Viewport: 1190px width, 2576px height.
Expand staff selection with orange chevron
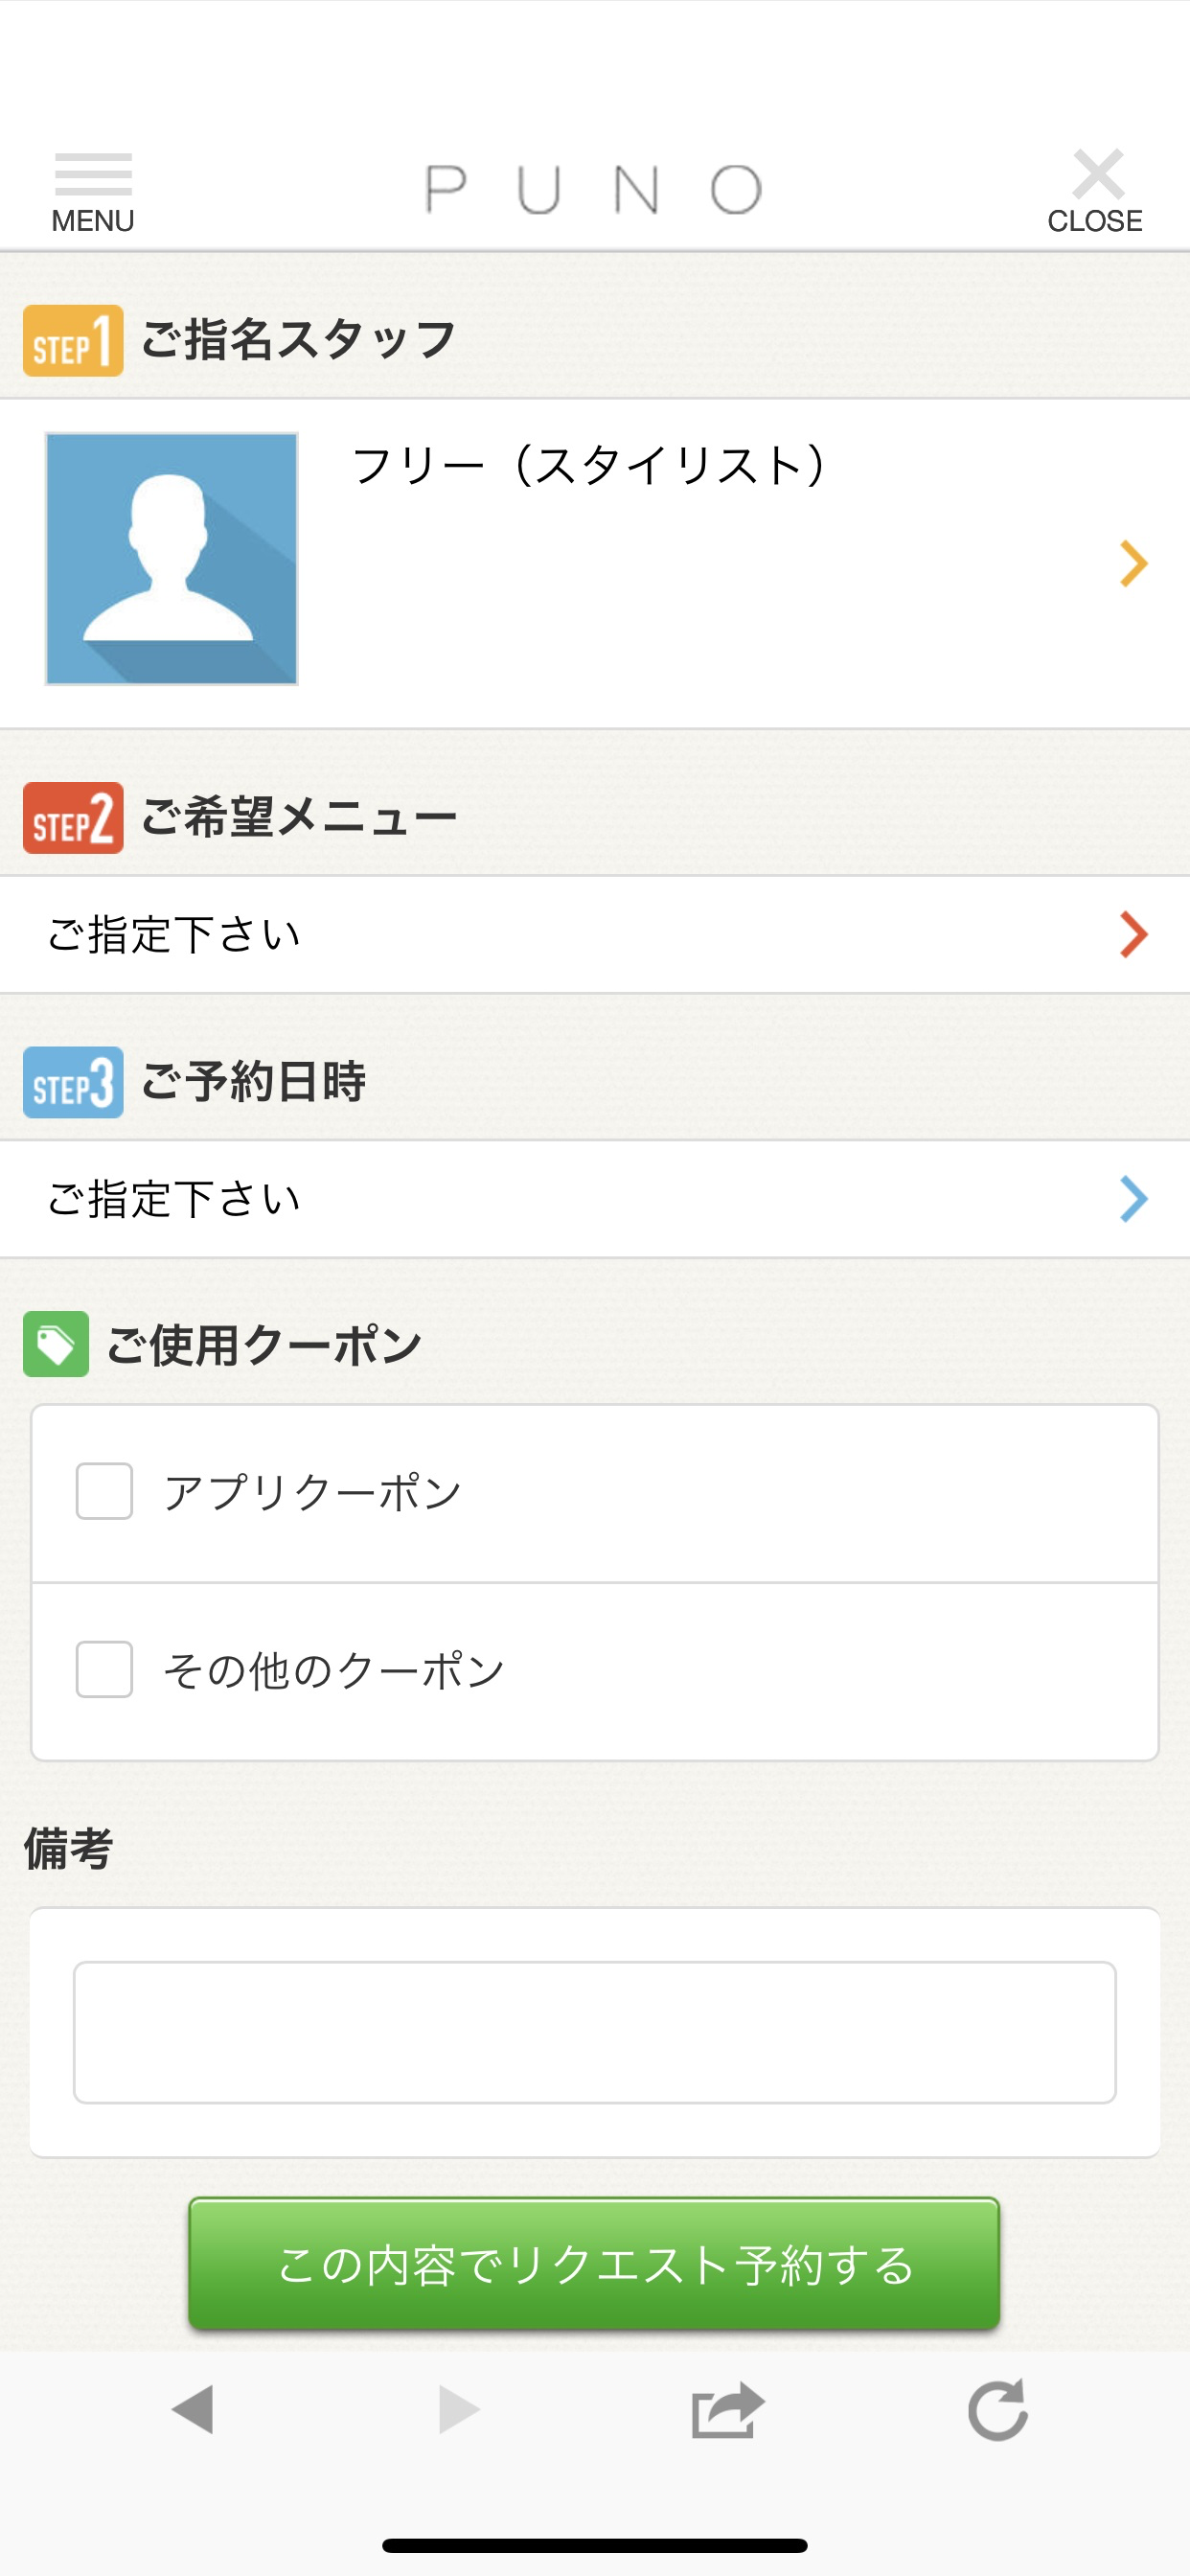point(1133,563)
